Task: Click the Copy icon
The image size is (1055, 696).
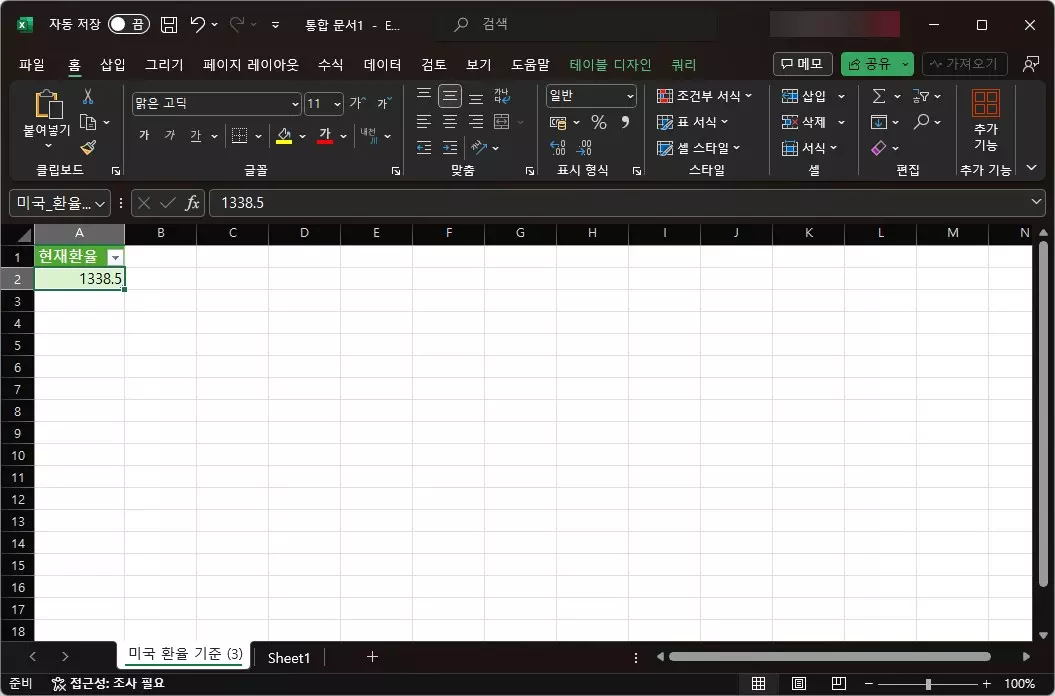Action: click(88, 122)
